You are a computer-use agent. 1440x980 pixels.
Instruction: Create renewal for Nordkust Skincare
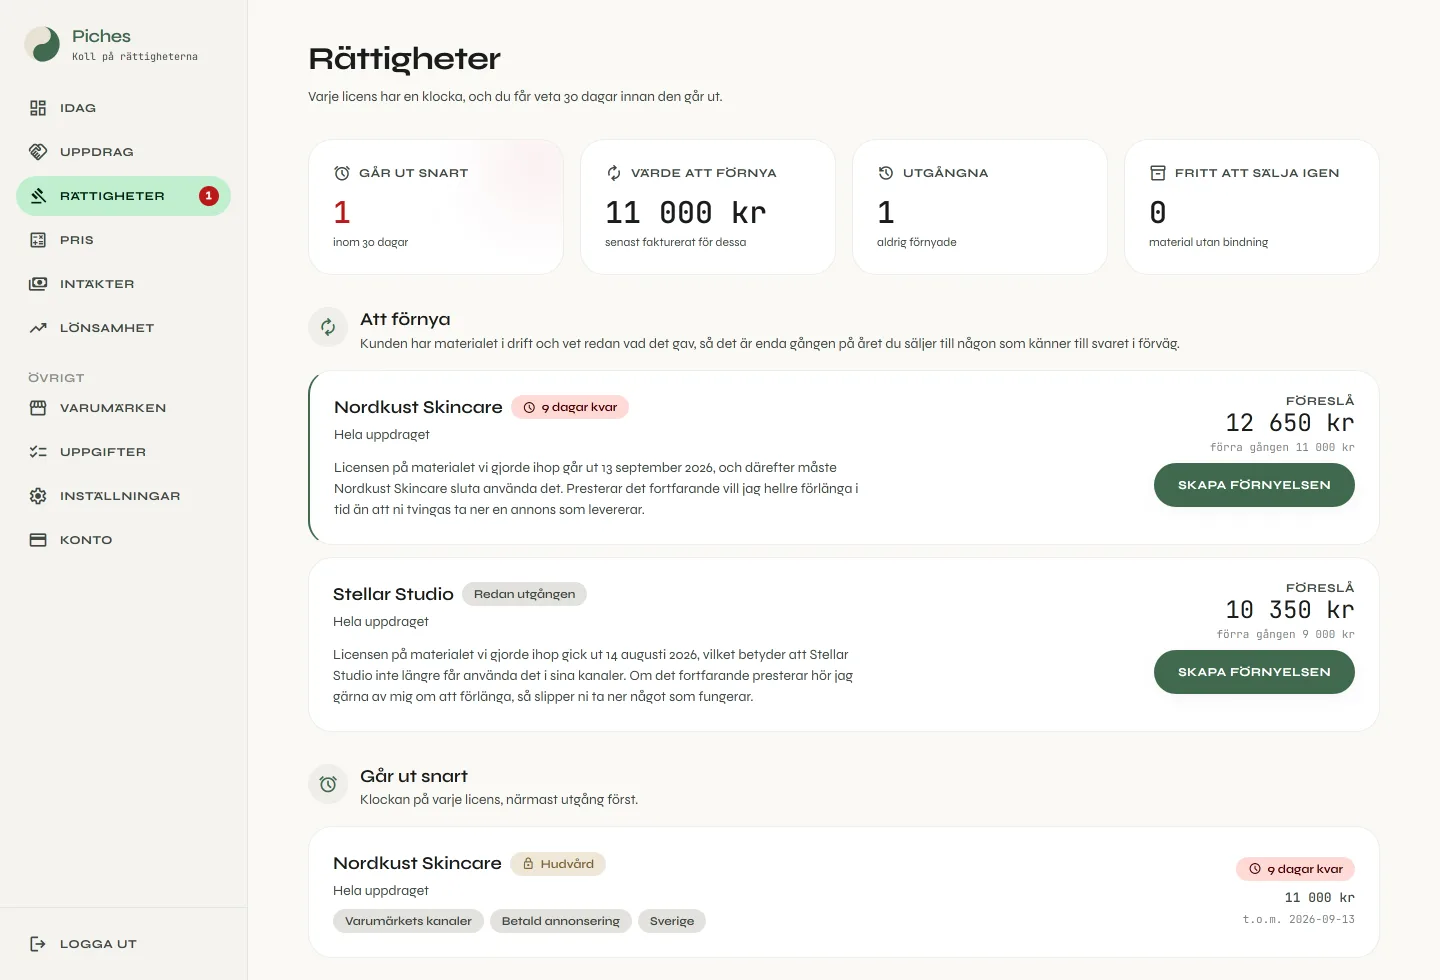click(1254, 485)
